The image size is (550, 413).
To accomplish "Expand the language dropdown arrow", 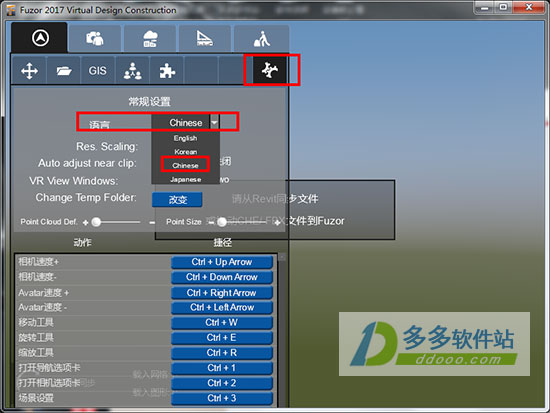I will [x=214, y=122].
